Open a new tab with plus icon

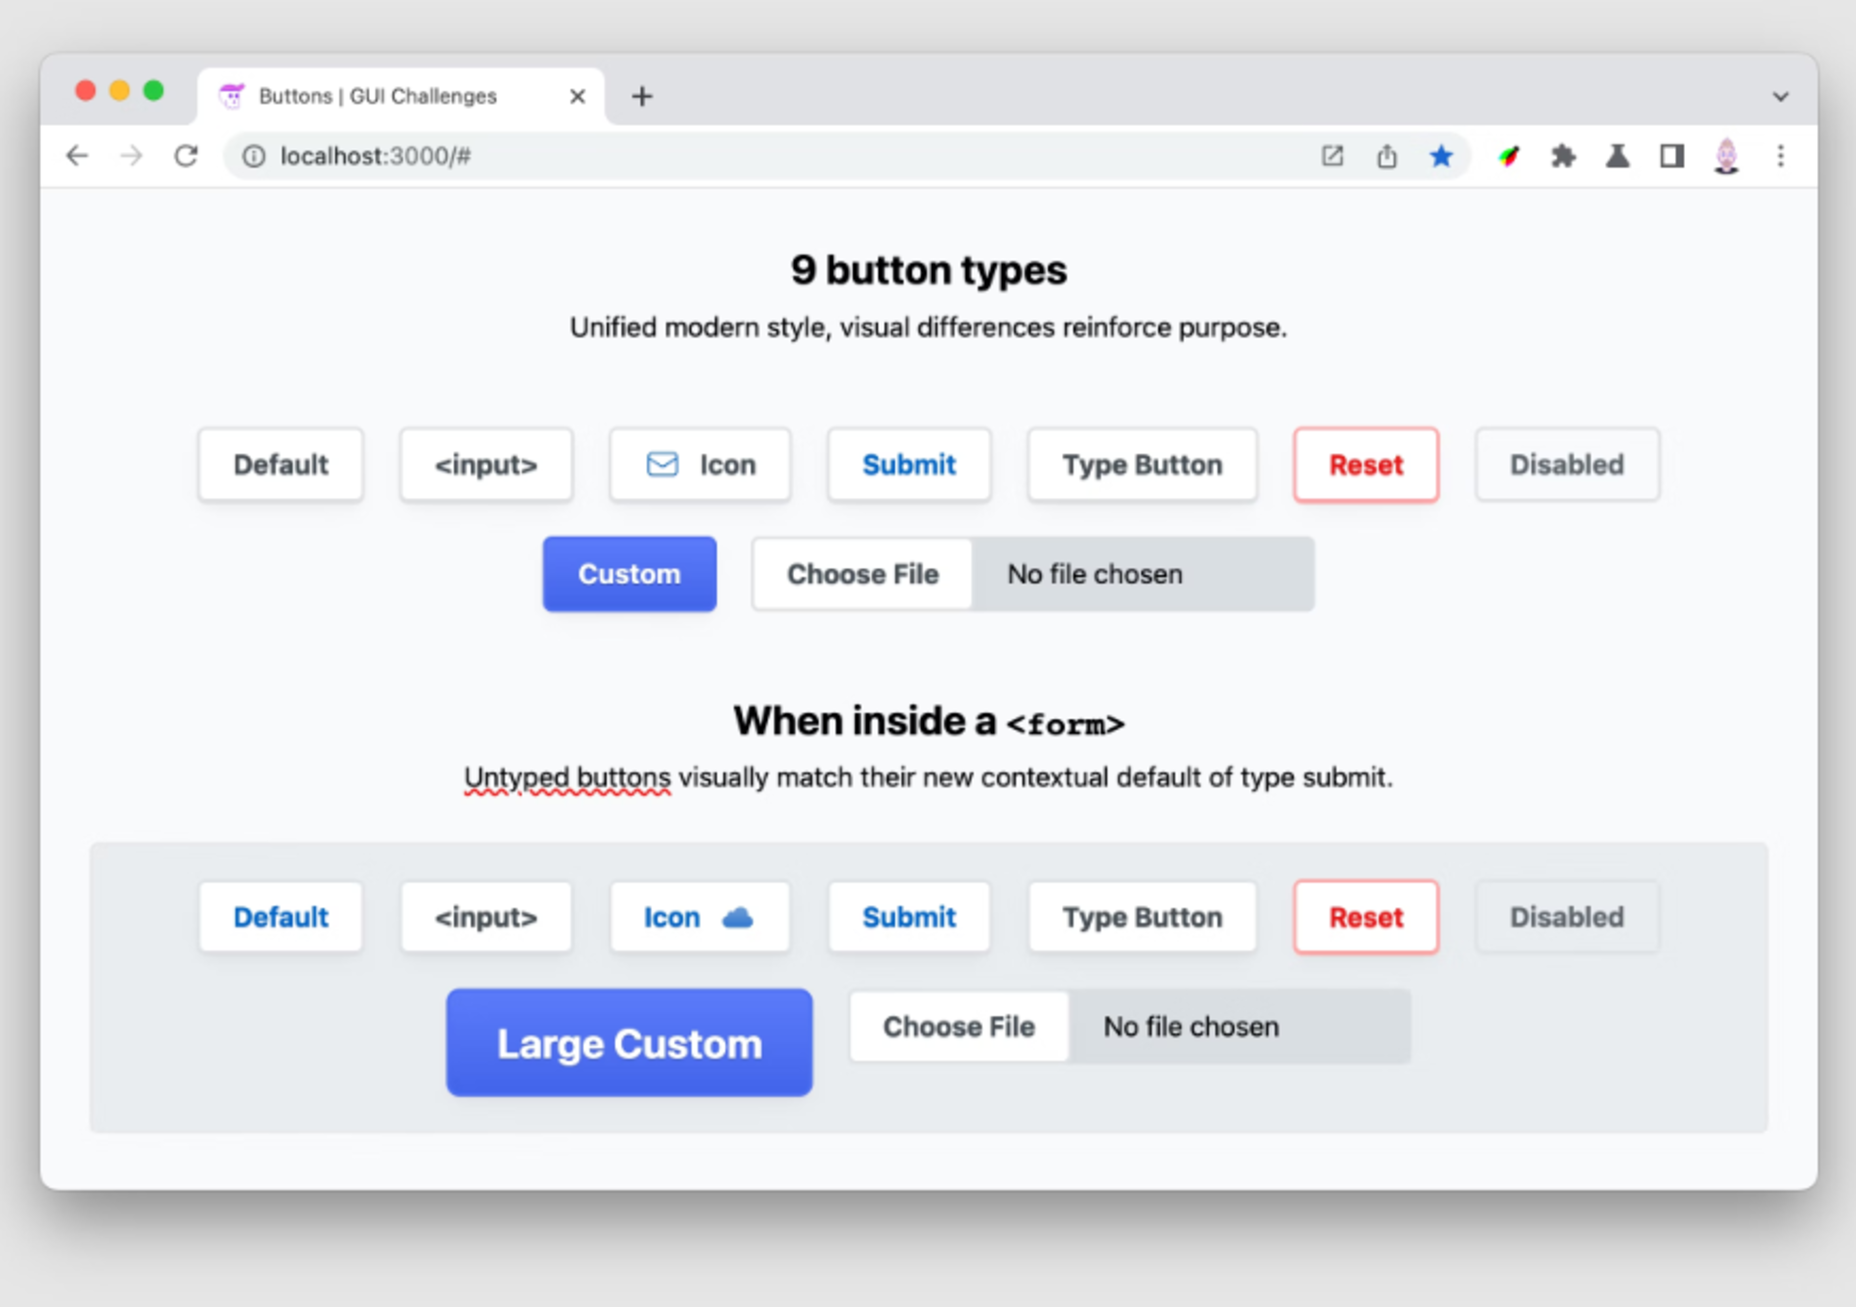coord(642,96)
